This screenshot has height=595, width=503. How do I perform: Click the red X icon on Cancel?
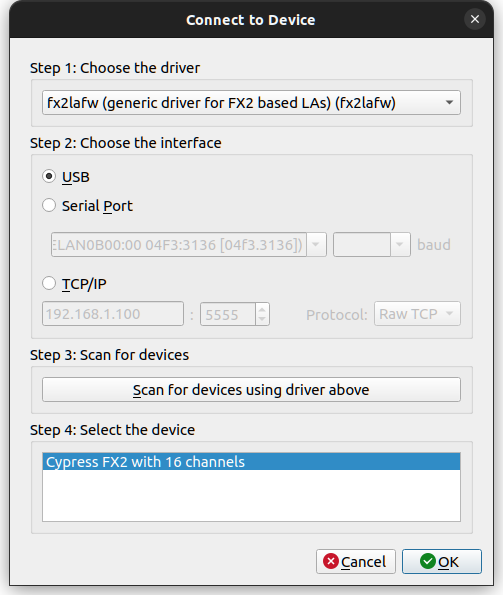click(331, 561)
